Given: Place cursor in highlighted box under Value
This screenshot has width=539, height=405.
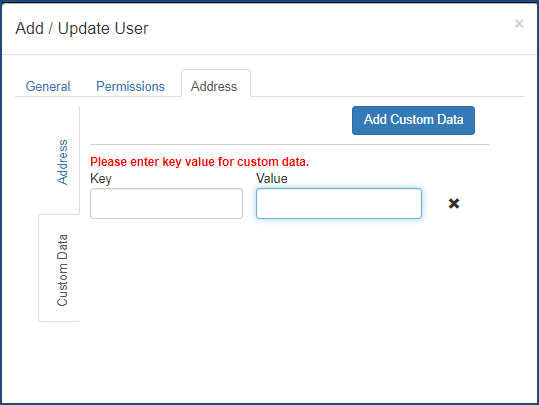Looking at the screenshot, I should coord(339,203).
